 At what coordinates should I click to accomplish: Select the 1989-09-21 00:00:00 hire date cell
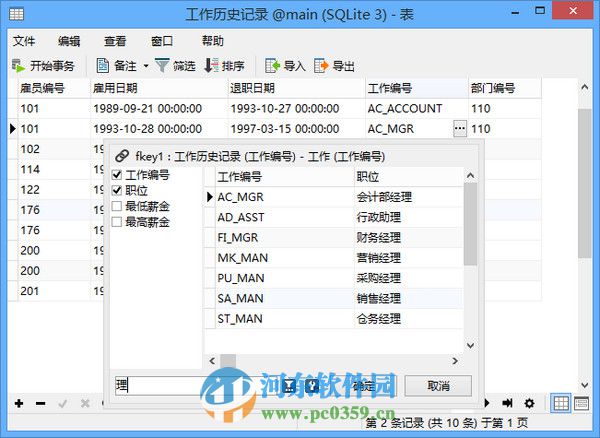pos(159,109)
